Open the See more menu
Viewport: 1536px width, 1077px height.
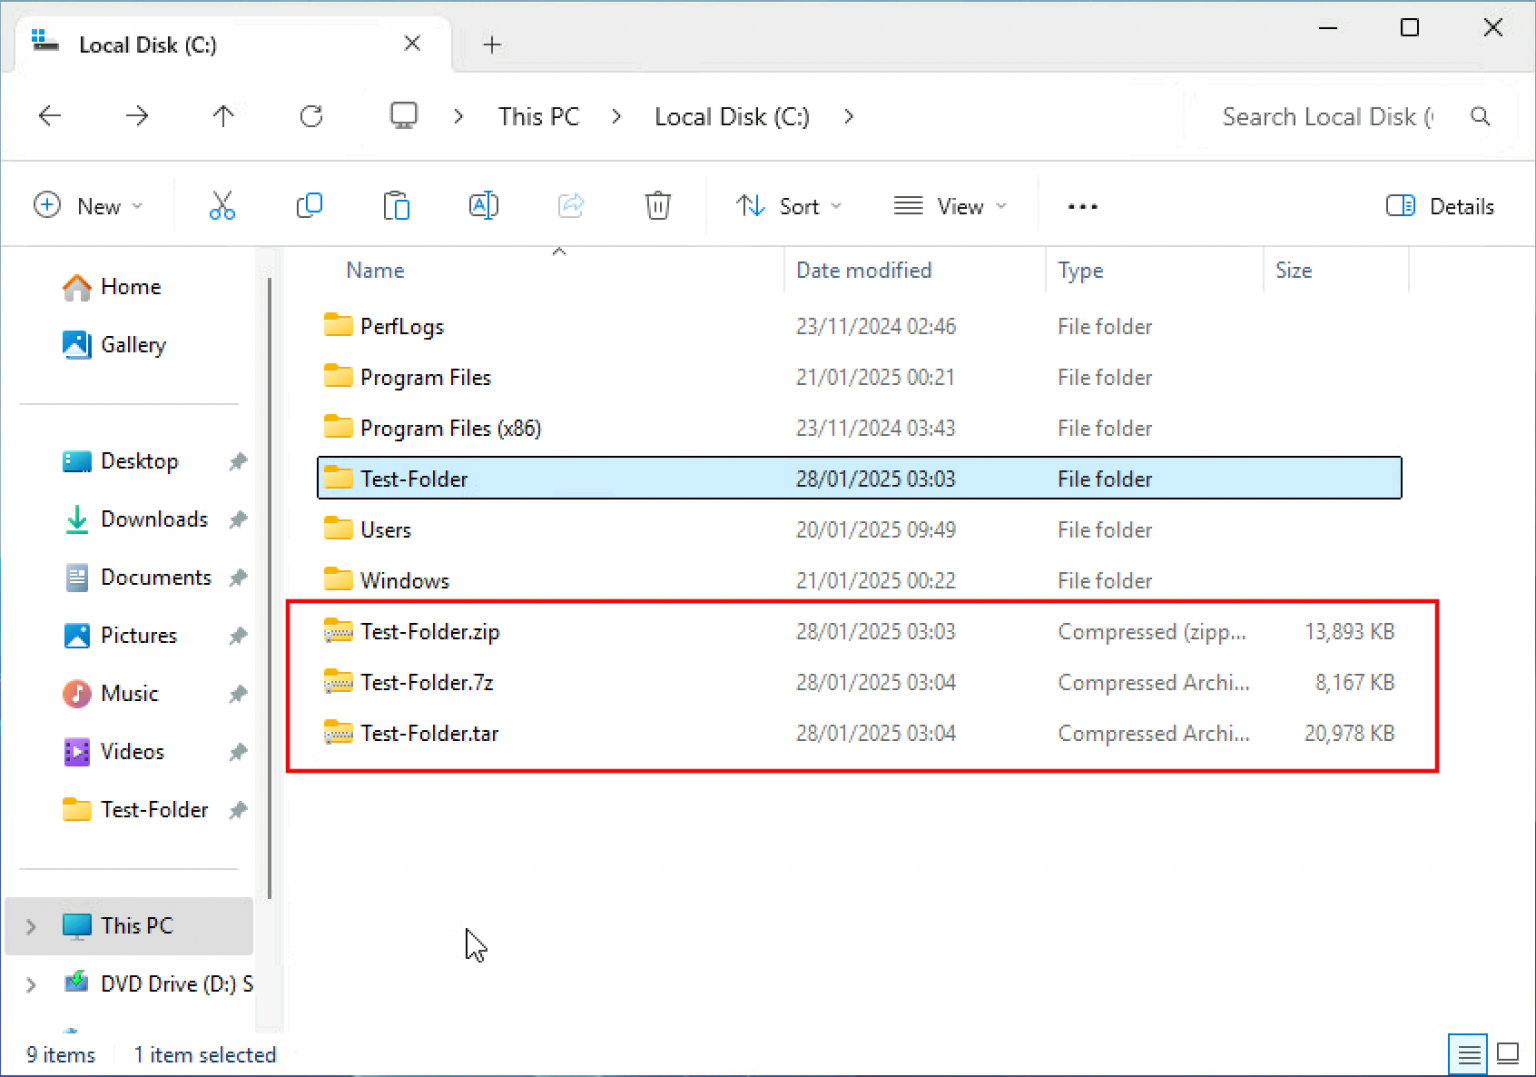[1082, 206]
